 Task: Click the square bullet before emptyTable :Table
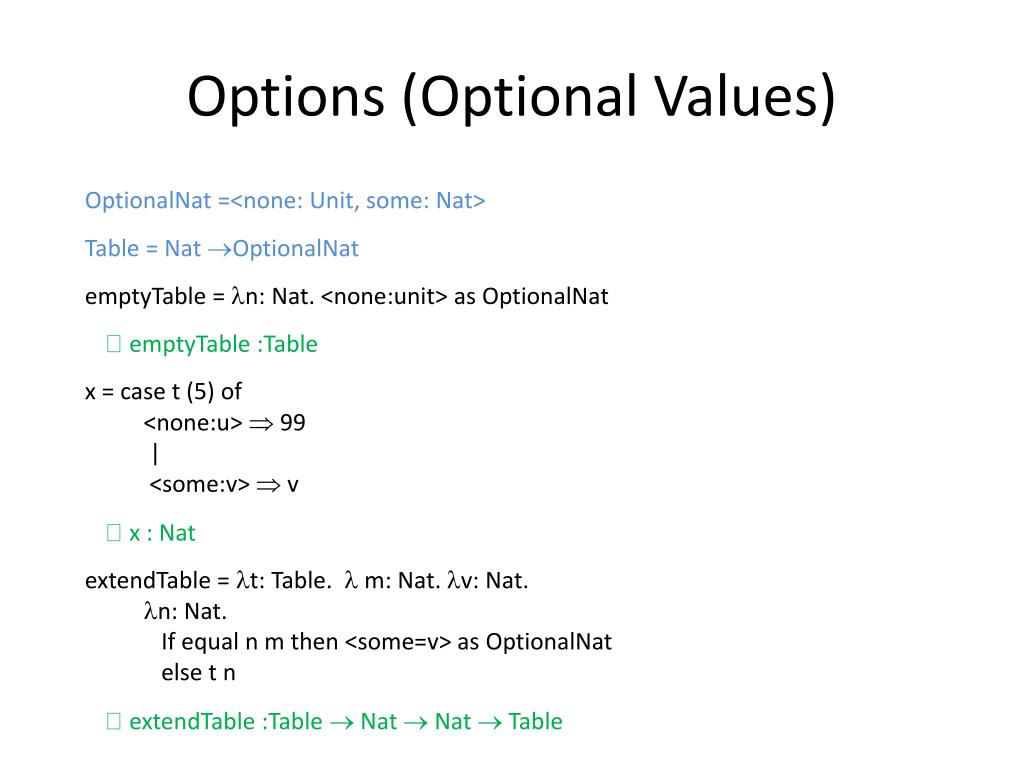[114, 344]
